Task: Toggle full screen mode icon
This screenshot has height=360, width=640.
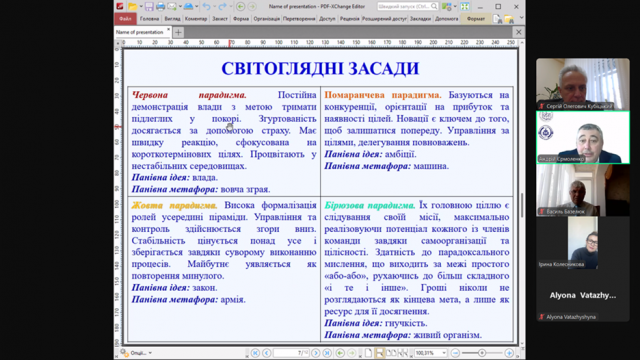Action: tap(464, 7)
